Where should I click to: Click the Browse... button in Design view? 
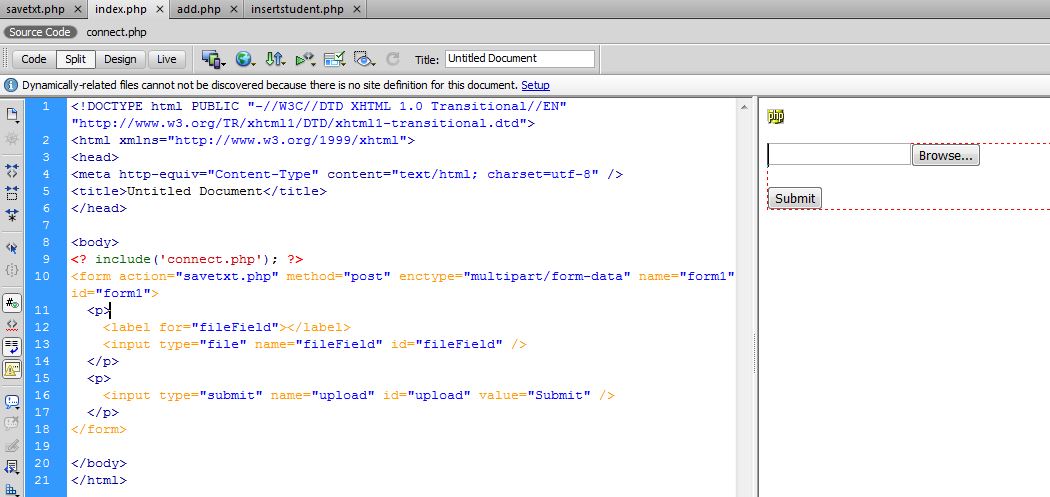click(x=946, y=155)
